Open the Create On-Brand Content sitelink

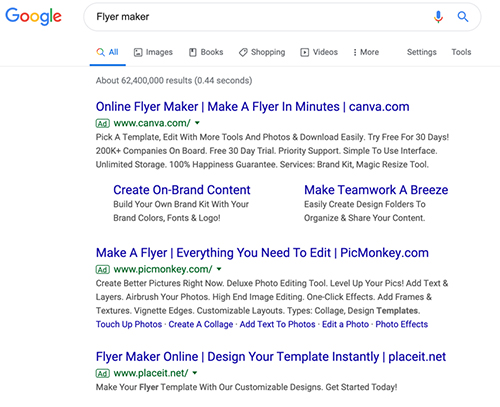click(182, 190)
